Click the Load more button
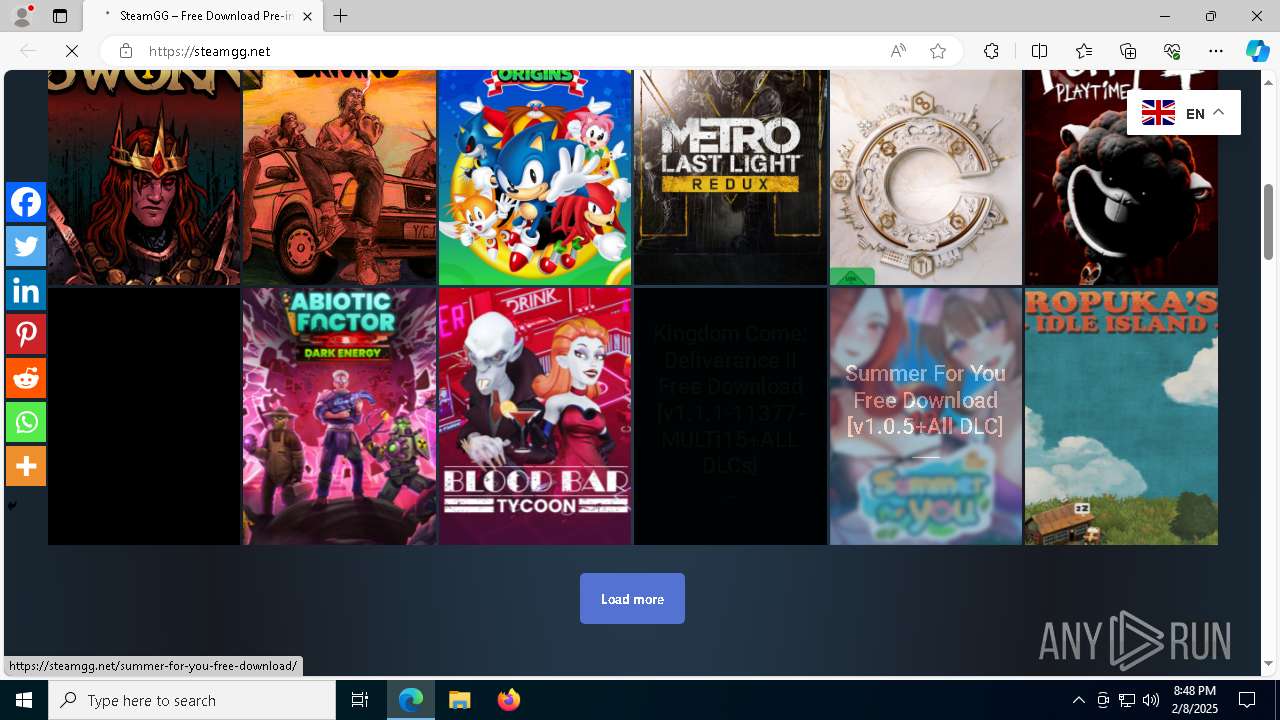Viewport: 1280px width, 720px height. (632, 599)
